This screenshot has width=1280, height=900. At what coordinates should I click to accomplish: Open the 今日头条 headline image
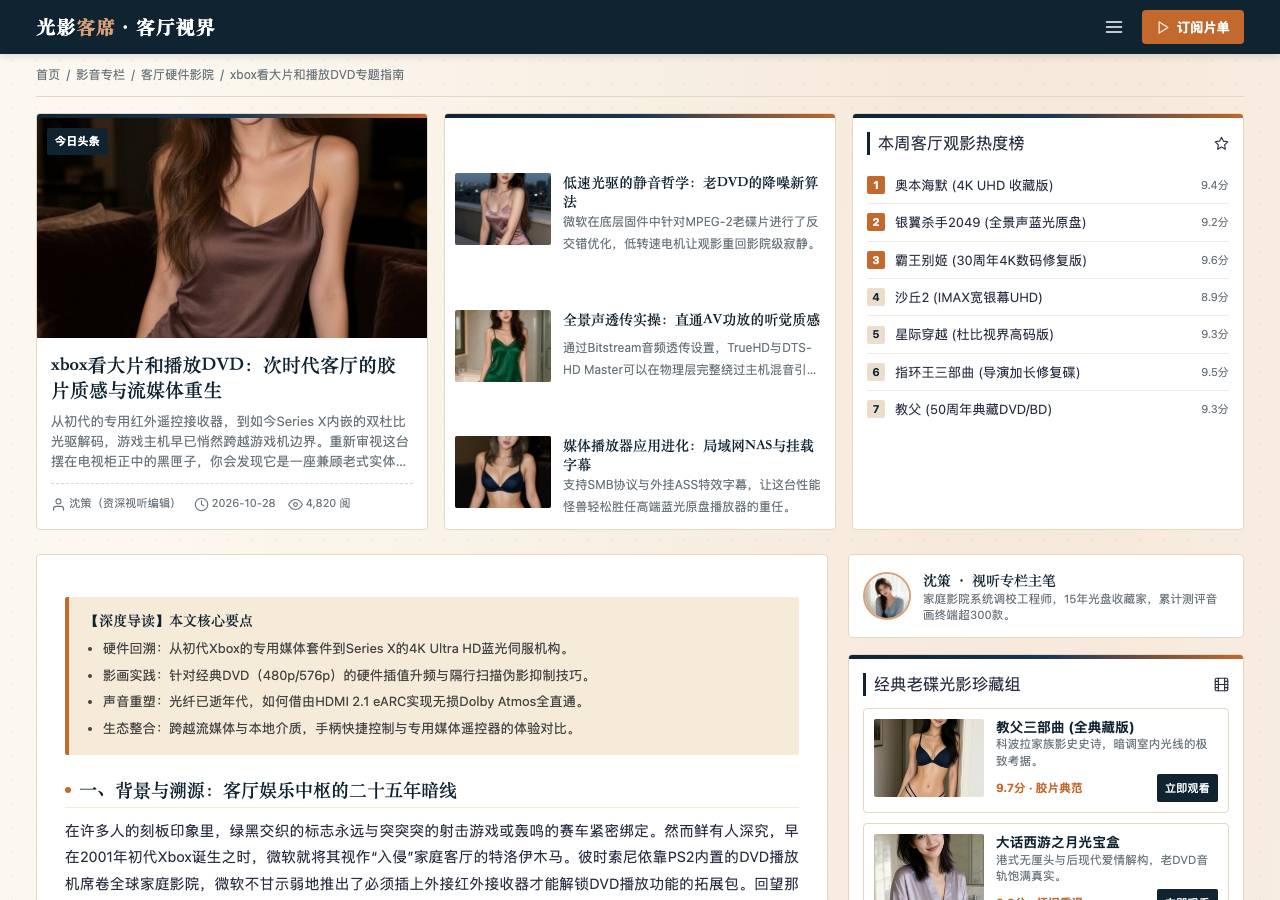[x=232, y=228]
